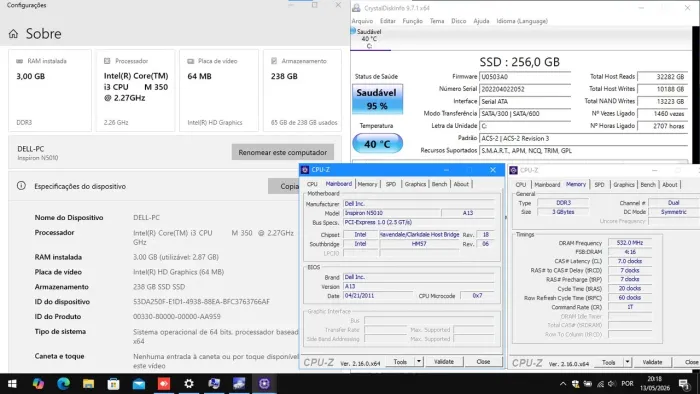Click the info icon beside Especificações do dispositivo

tap(21, 186)
